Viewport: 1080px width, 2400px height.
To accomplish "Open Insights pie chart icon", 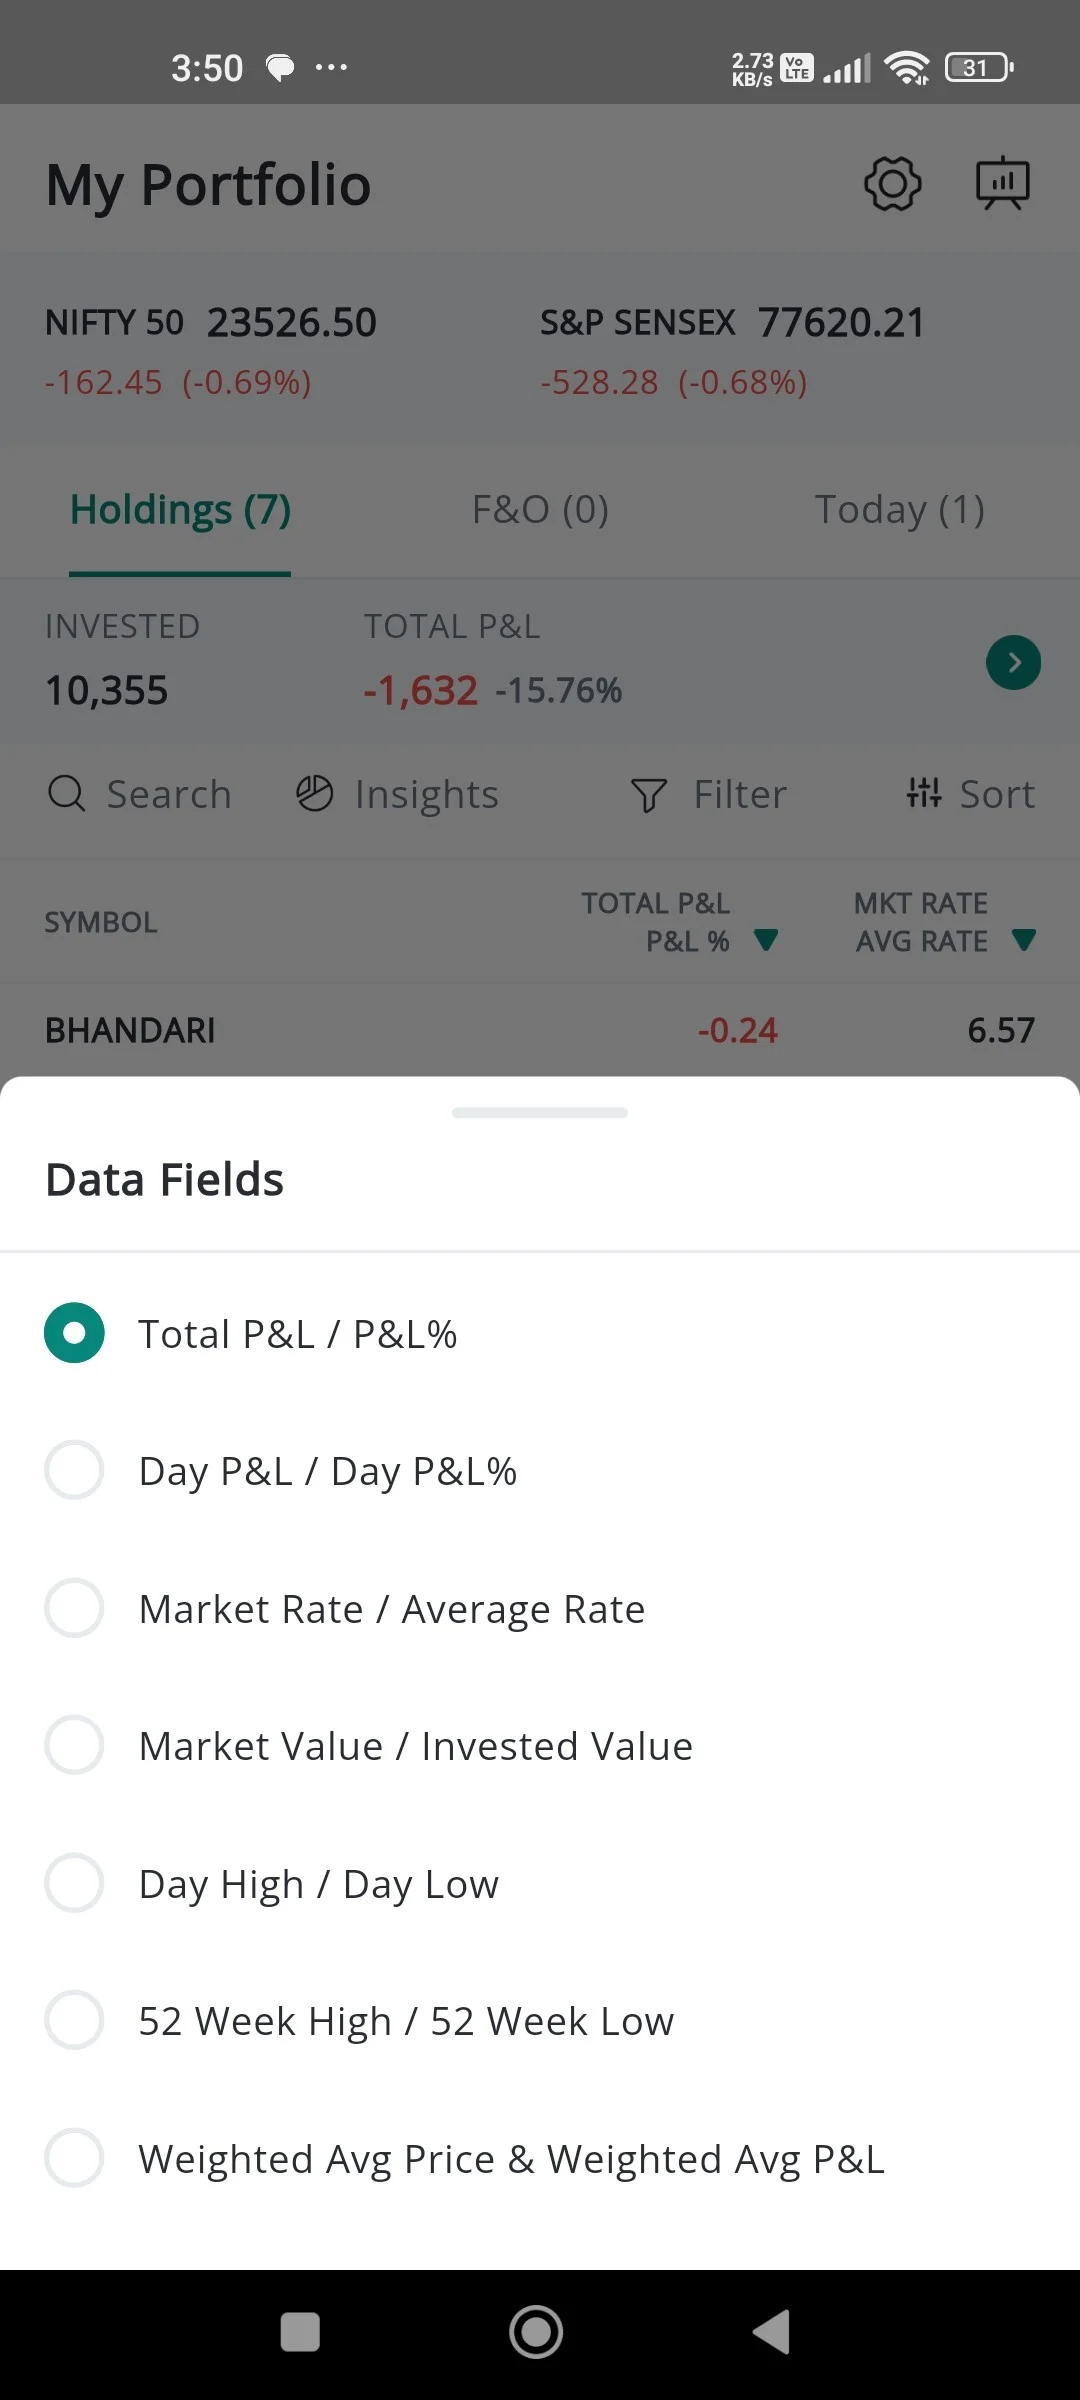I will click(314, 794).
